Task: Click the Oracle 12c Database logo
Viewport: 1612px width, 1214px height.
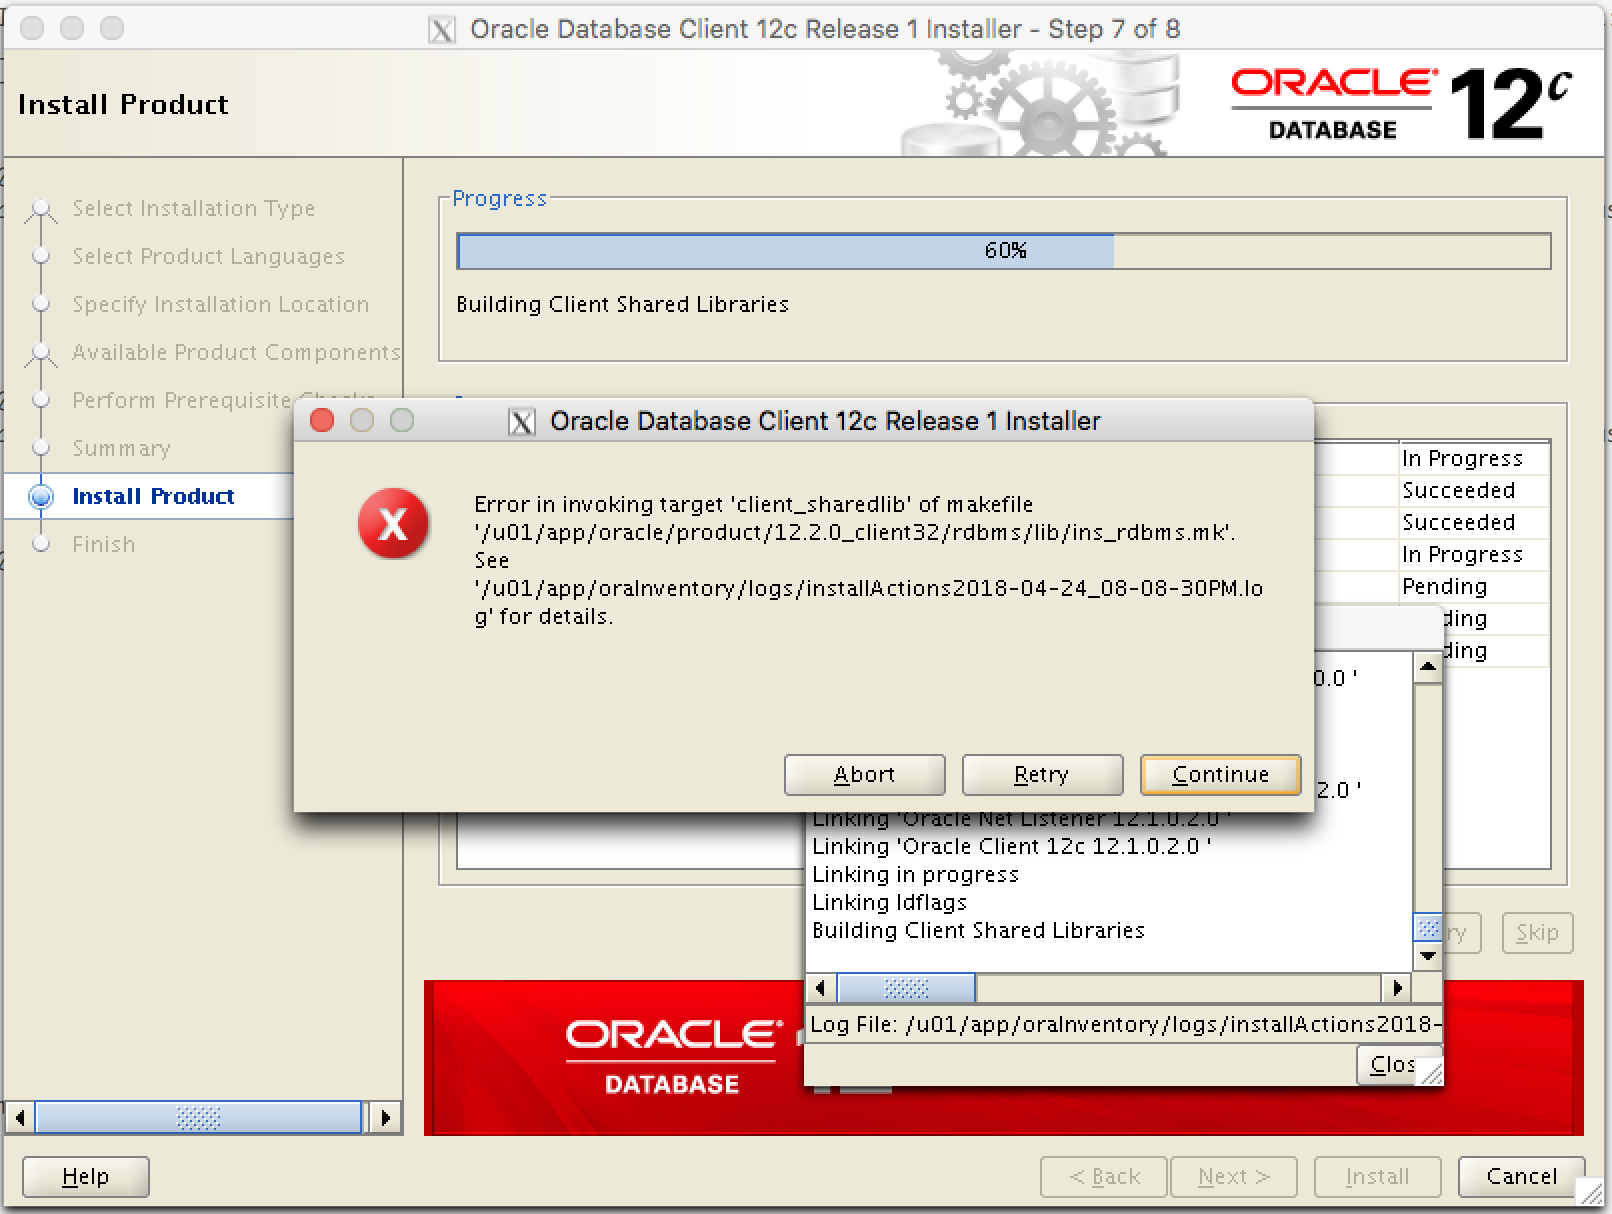Action: point(1400,104)
